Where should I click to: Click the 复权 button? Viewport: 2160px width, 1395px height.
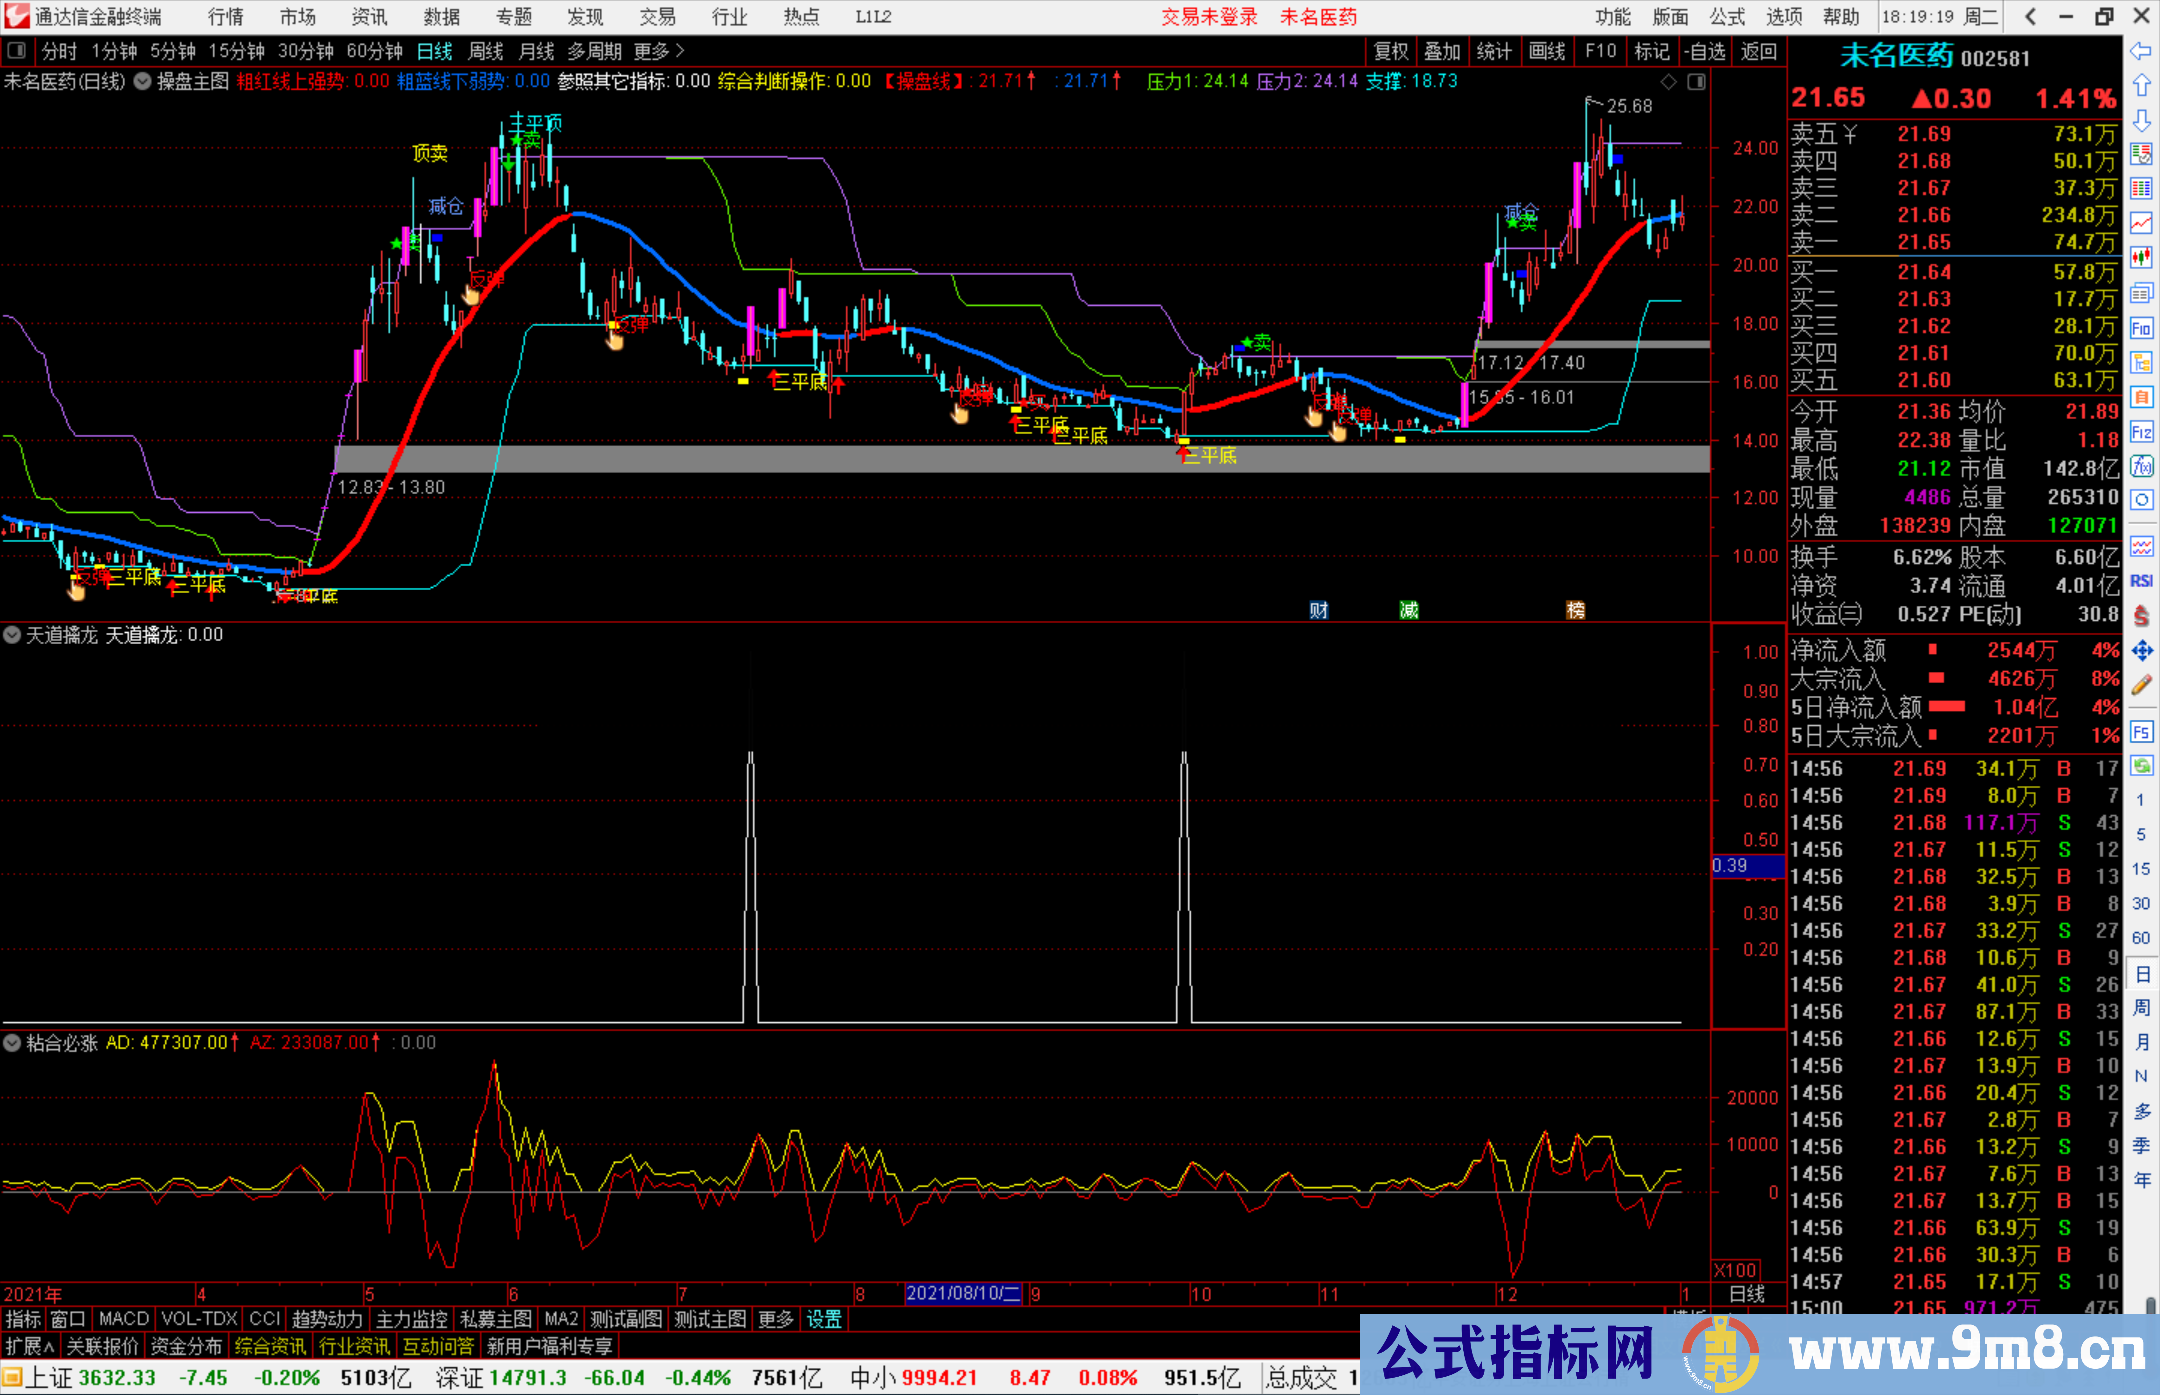click(1391, 51)
